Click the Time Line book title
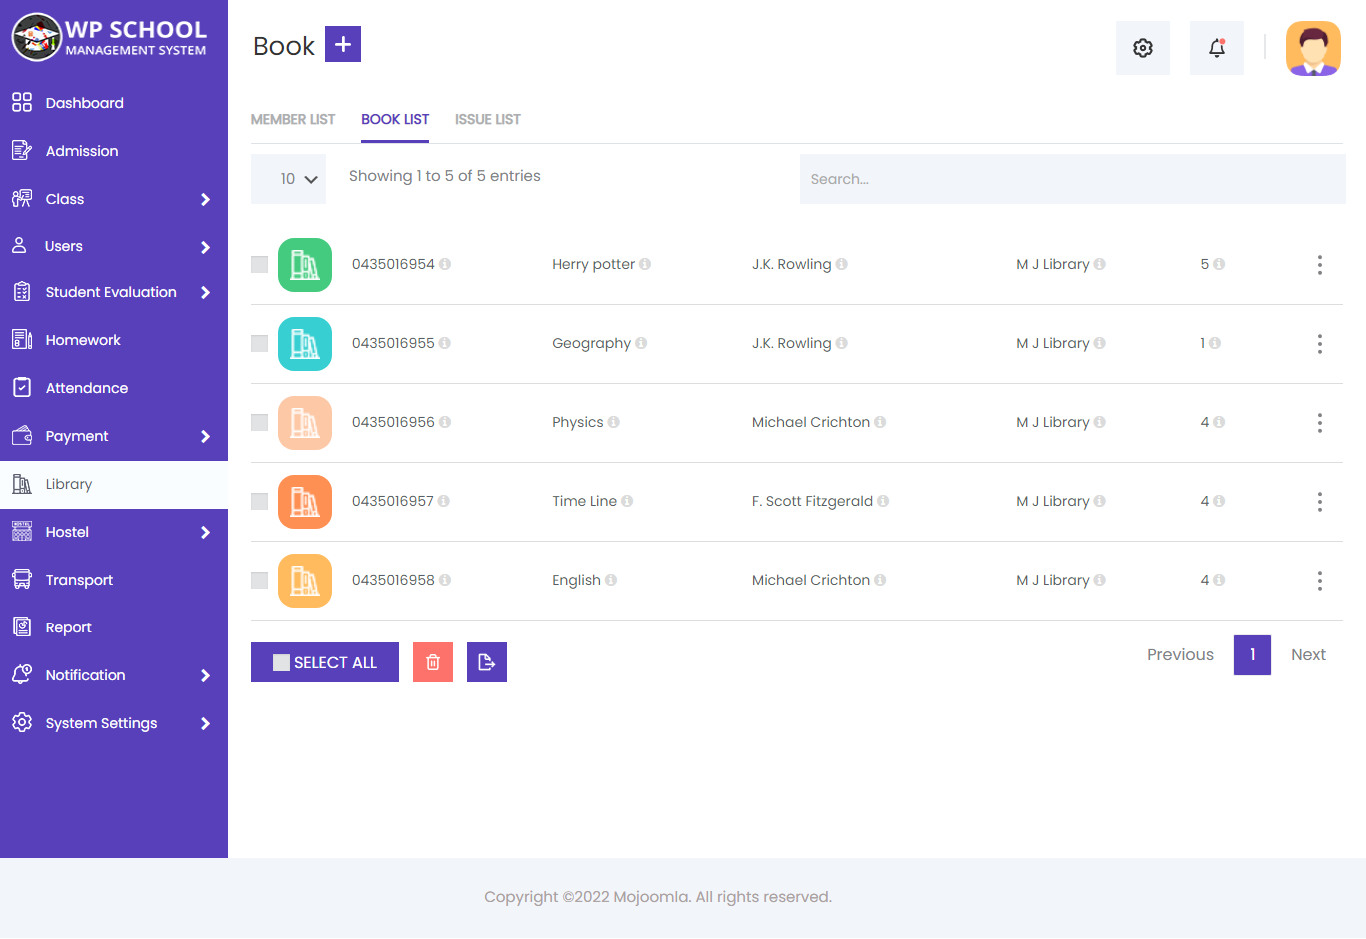Screen dimensions: 1366x939 click(x=584, y=501)
